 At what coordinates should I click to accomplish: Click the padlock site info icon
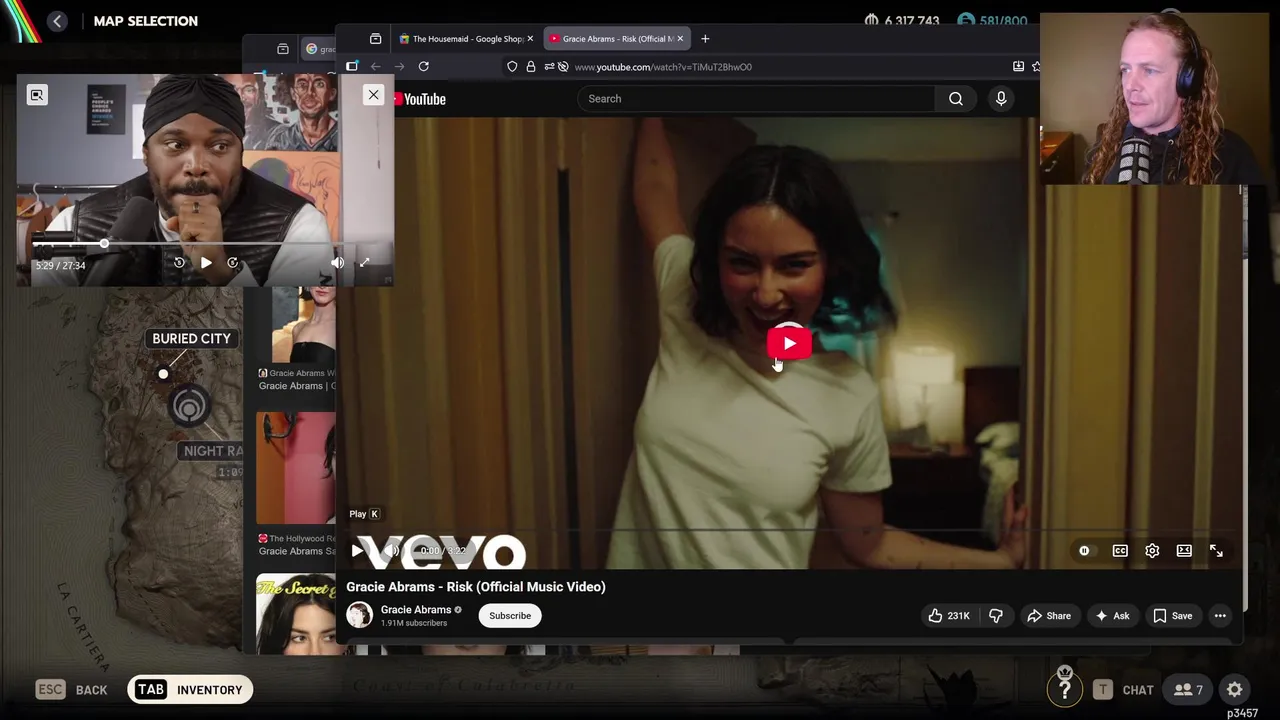[x=531, y=67]
